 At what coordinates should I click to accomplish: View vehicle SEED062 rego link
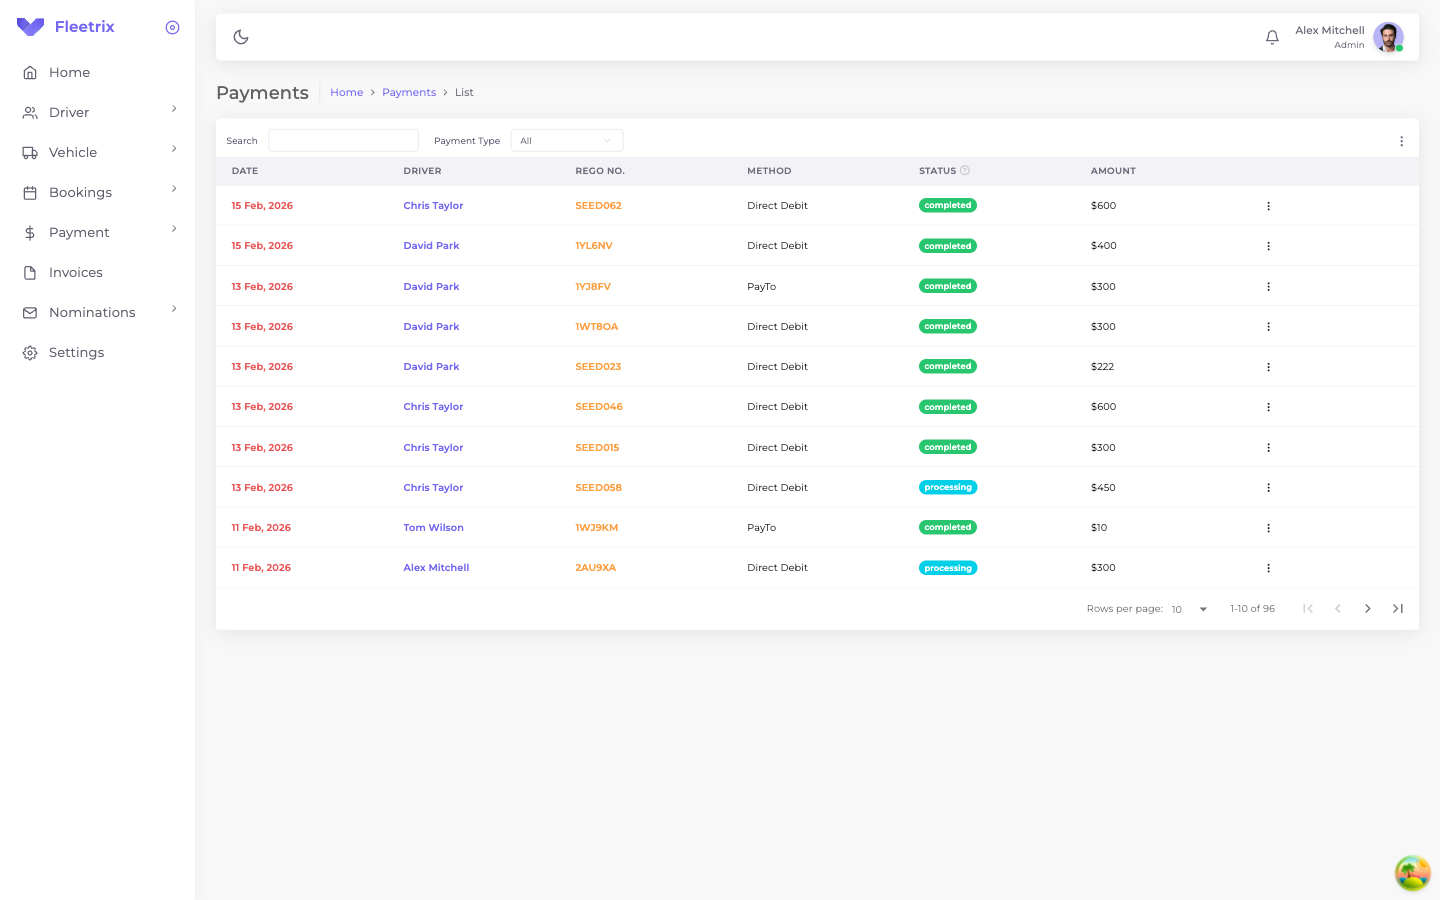[596, 205]
